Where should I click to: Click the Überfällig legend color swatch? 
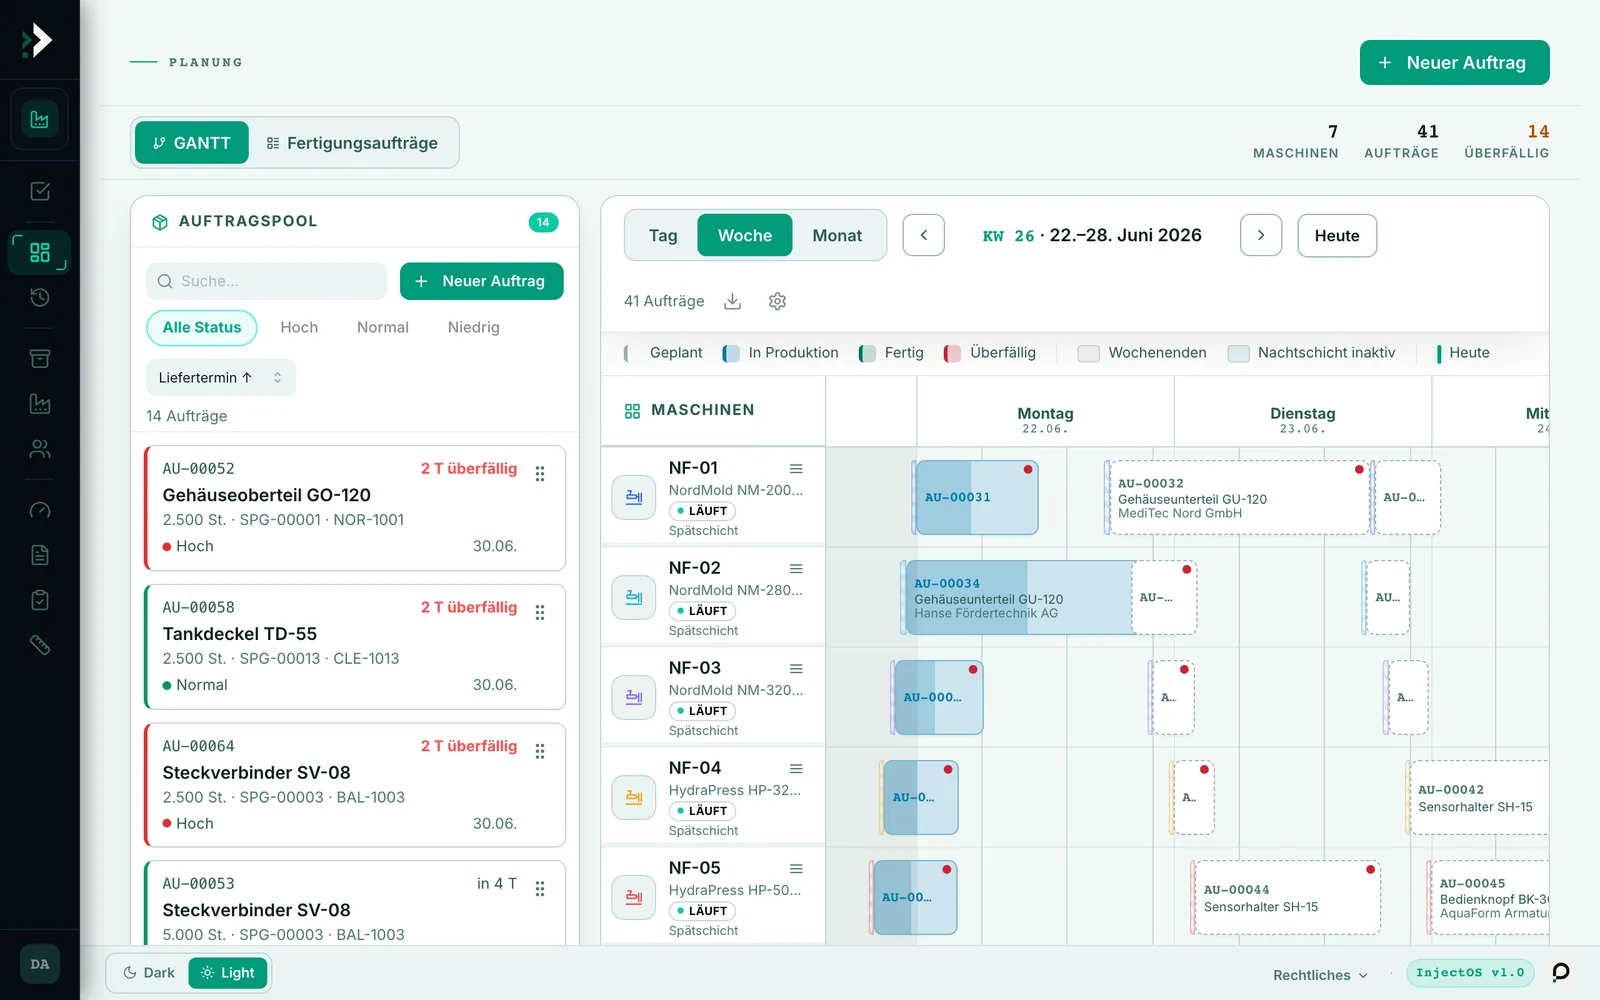(x=953, y=353)
